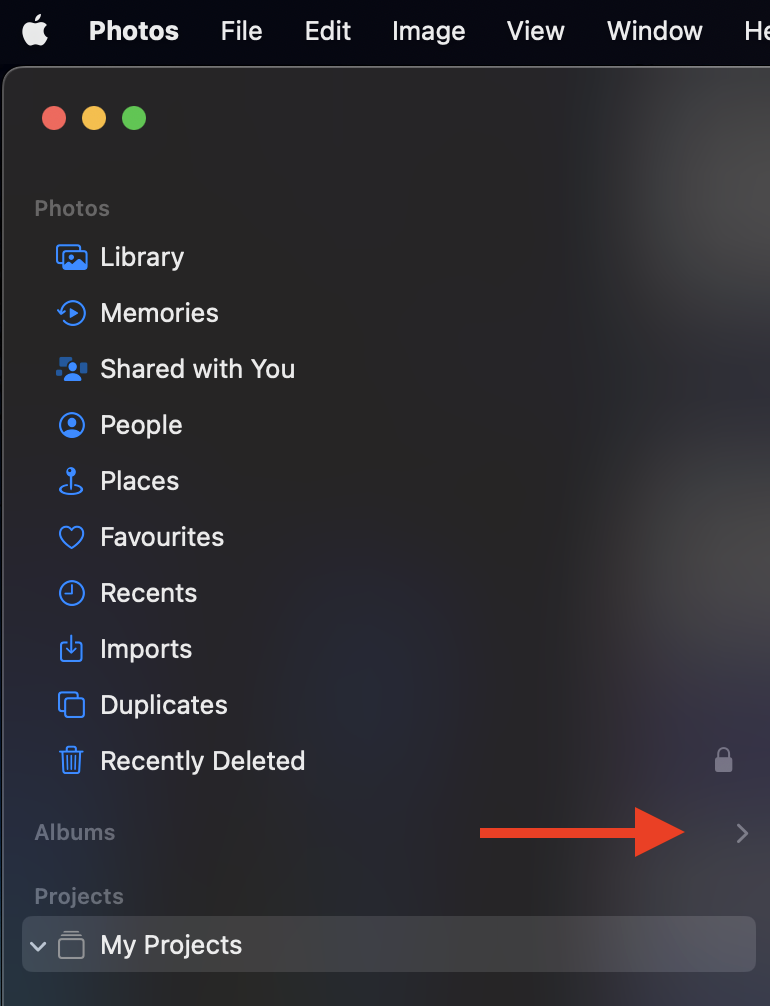The image size is (770, 1006).
Task: Open the Apple menu
Action: point(35,31)
